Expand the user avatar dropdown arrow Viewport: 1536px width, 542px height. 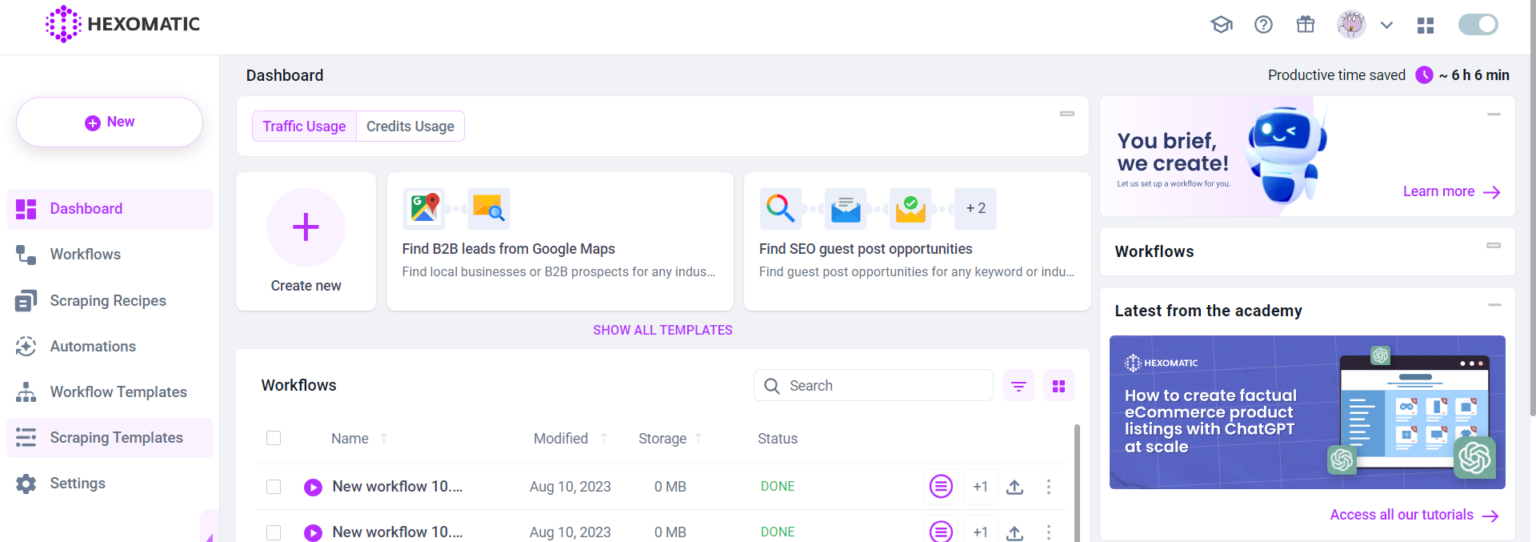click(x=1387, y=25)
